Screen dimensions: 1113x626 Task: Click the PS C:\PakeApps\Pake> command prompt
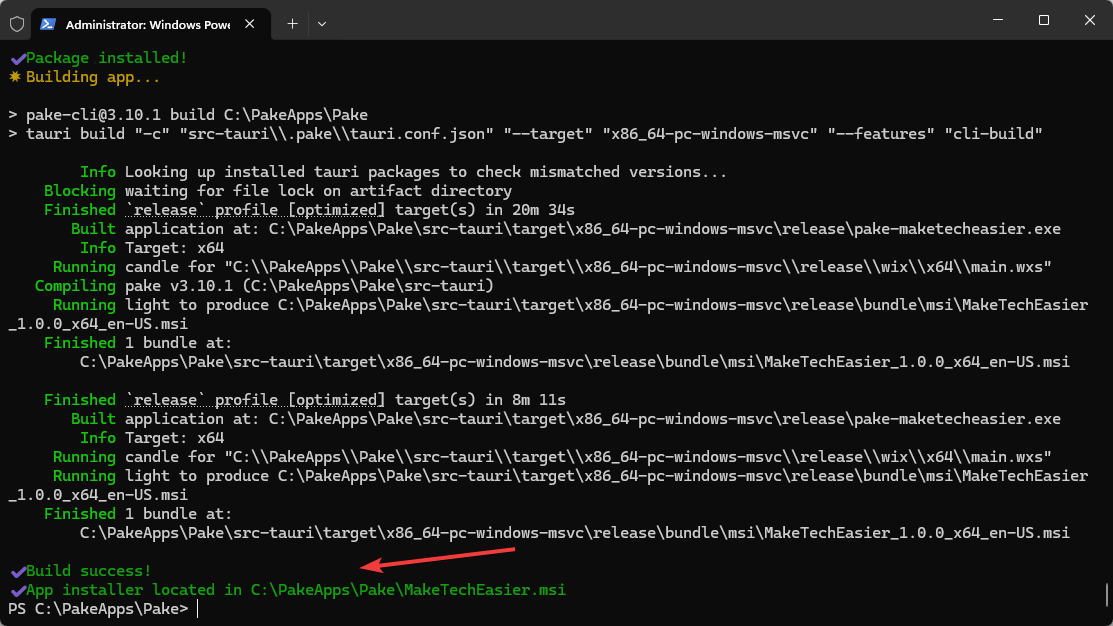[x=98, y=609]
